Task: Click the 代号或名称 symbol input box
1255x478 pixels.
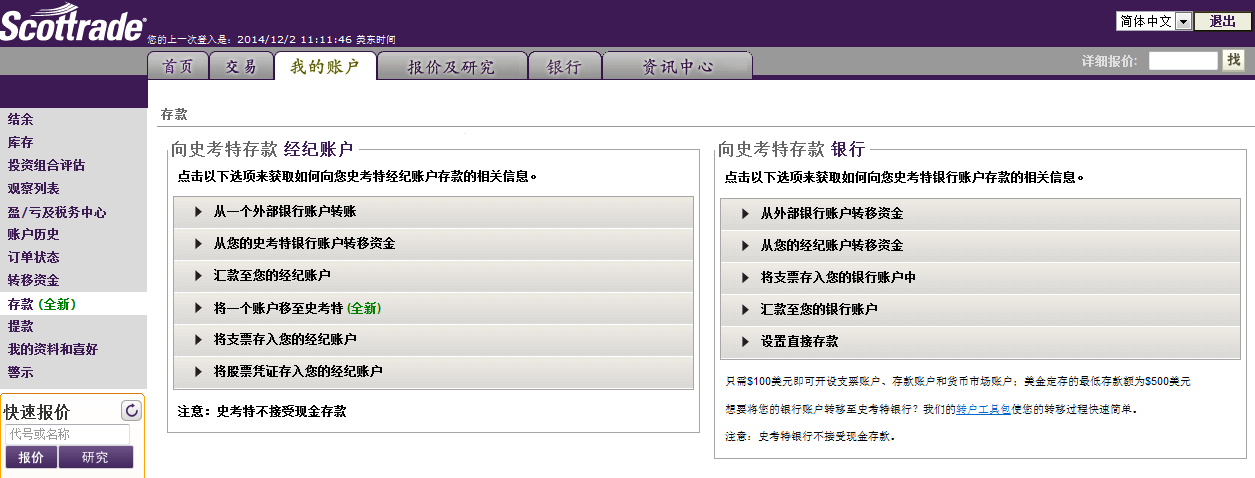Action: click(x=68, y=434)
